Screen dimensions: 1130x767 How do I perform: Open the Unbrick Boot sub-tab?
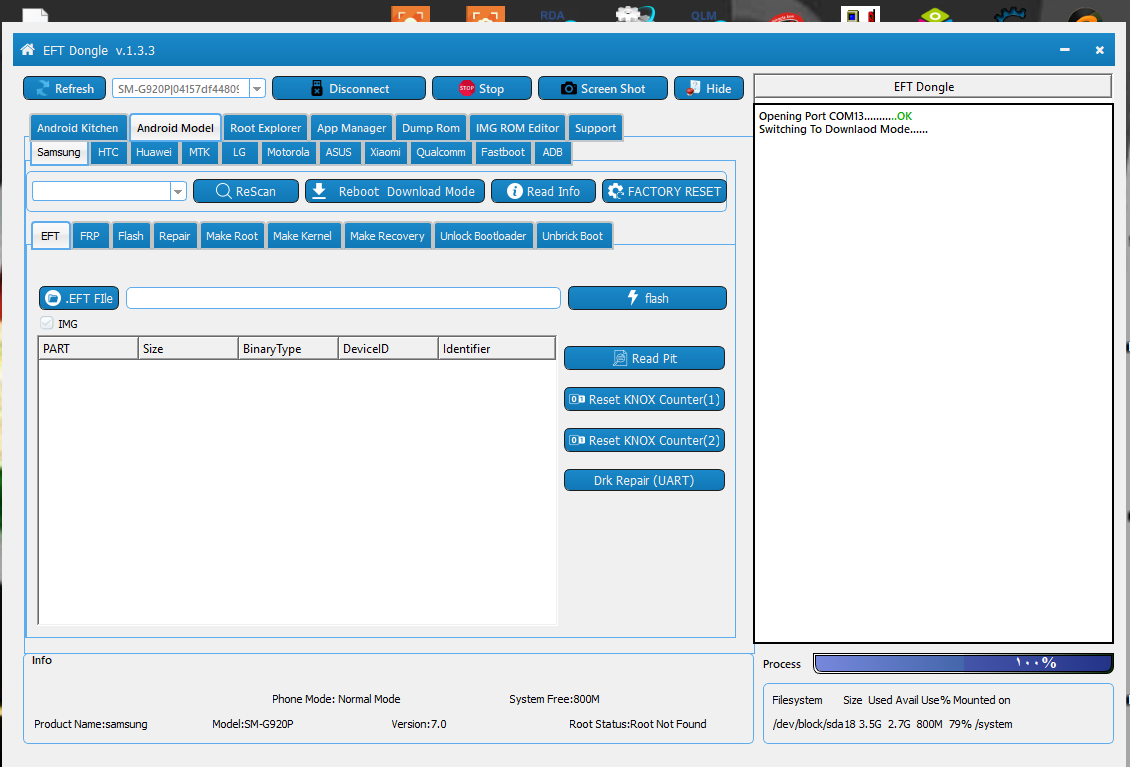573,236
